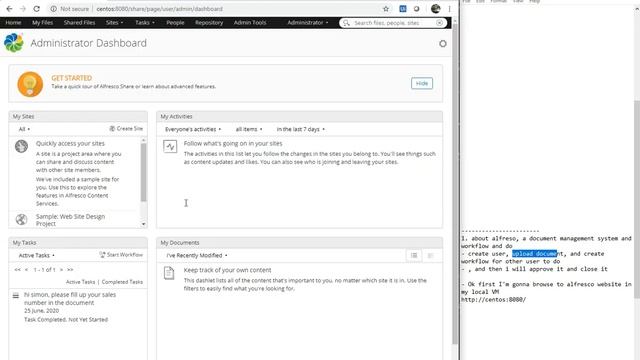Viewport: 640px width, 360px height.
Task: Open in the last 7 days dropdown
Action: tap(300, 129)
